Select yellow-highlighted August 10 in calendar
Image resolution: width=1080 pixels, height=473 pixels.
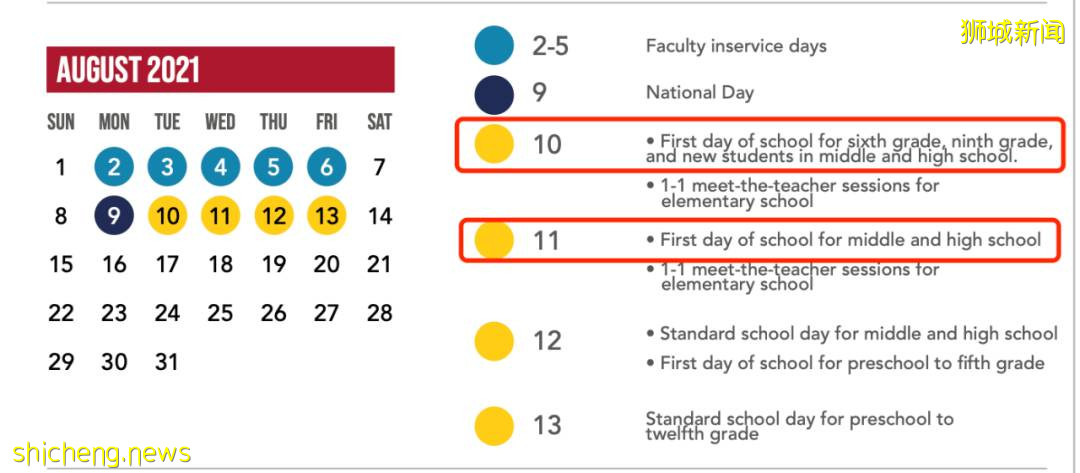(x=167, y=215)
